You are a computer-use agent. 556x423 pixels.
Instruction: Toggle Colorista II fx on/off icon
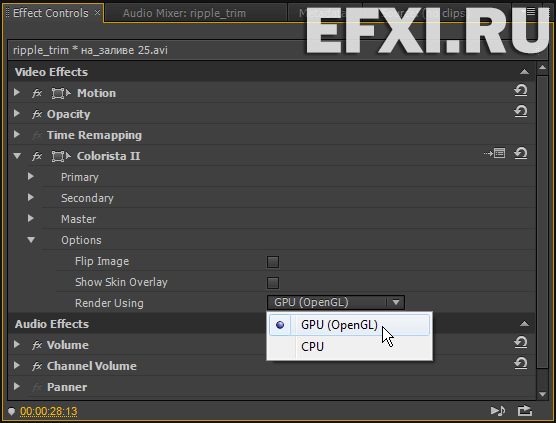pyautogui.click(x=37, y=156)
